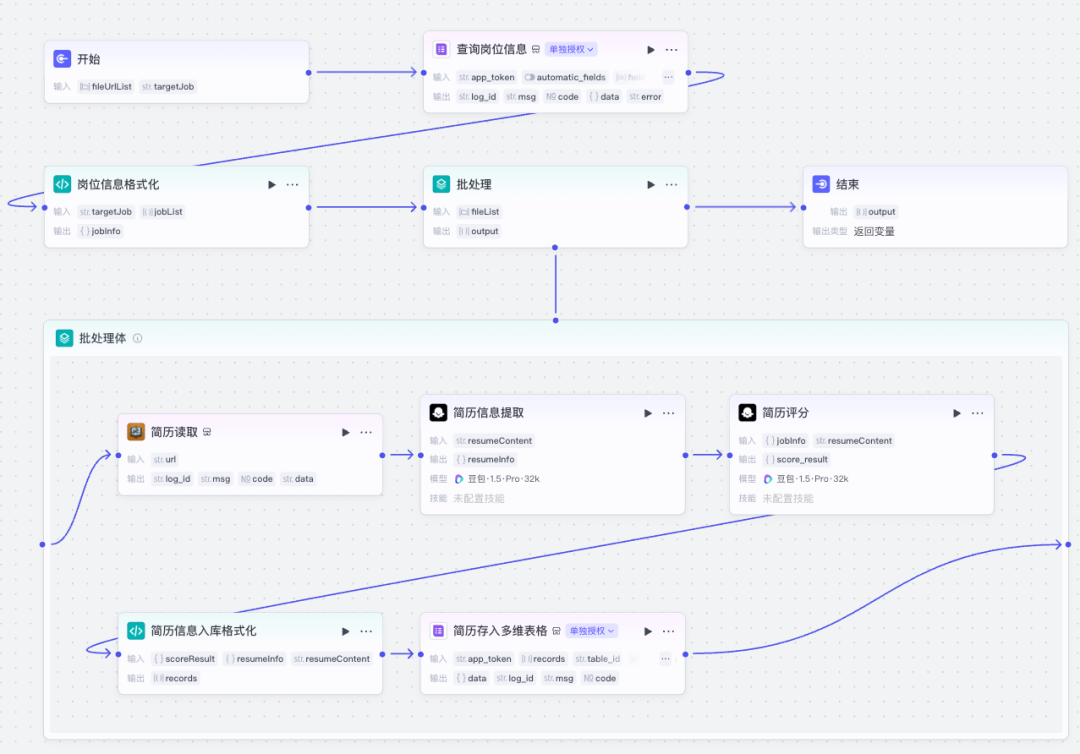Image resolution: width=1080 pixels, height=754 pixels.
Task: Run the 简历信息提取 node
Action: click(648, 413)
